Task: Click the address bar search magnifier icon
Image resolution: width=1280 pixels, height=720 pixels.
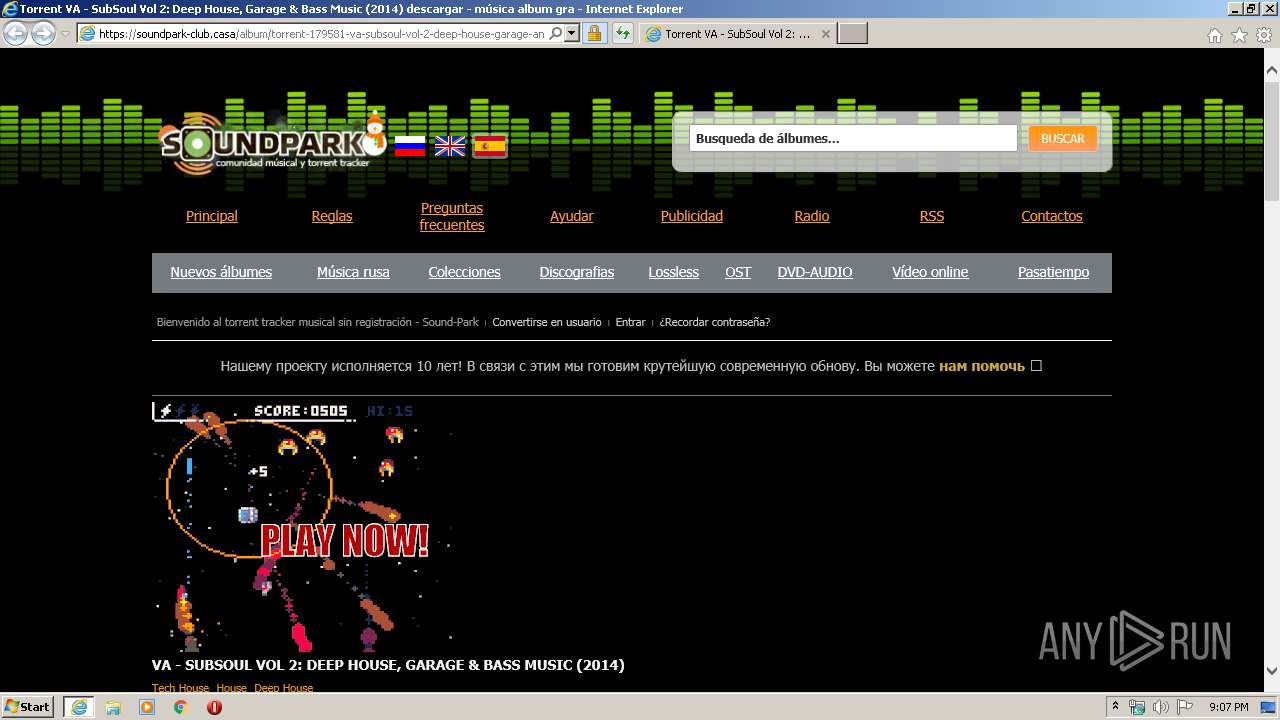Action: coord(556,34)
